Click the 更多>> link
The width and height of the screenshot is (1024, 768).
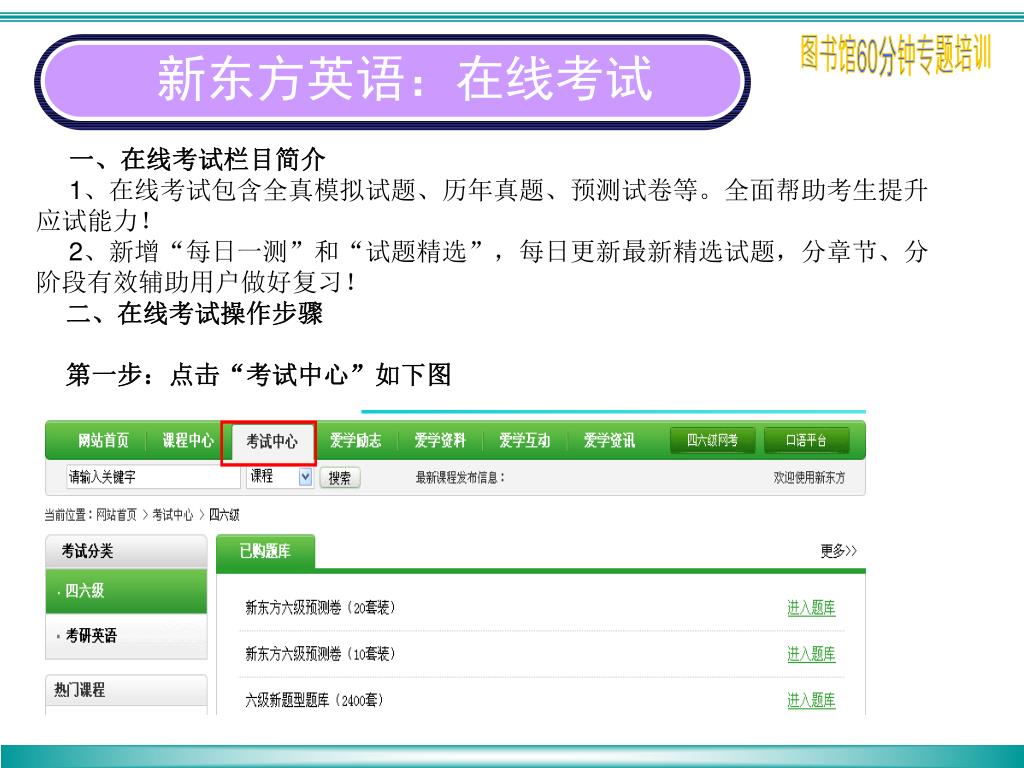(839, 551)
